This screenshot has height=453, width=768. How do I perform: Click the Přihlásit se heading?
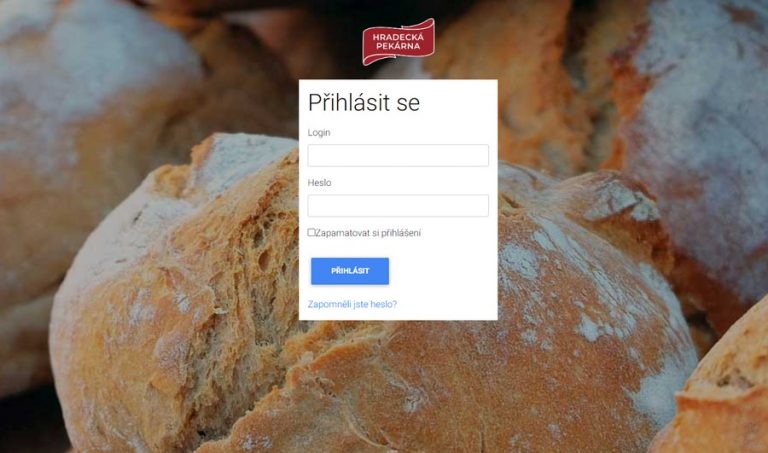[364, 103]
